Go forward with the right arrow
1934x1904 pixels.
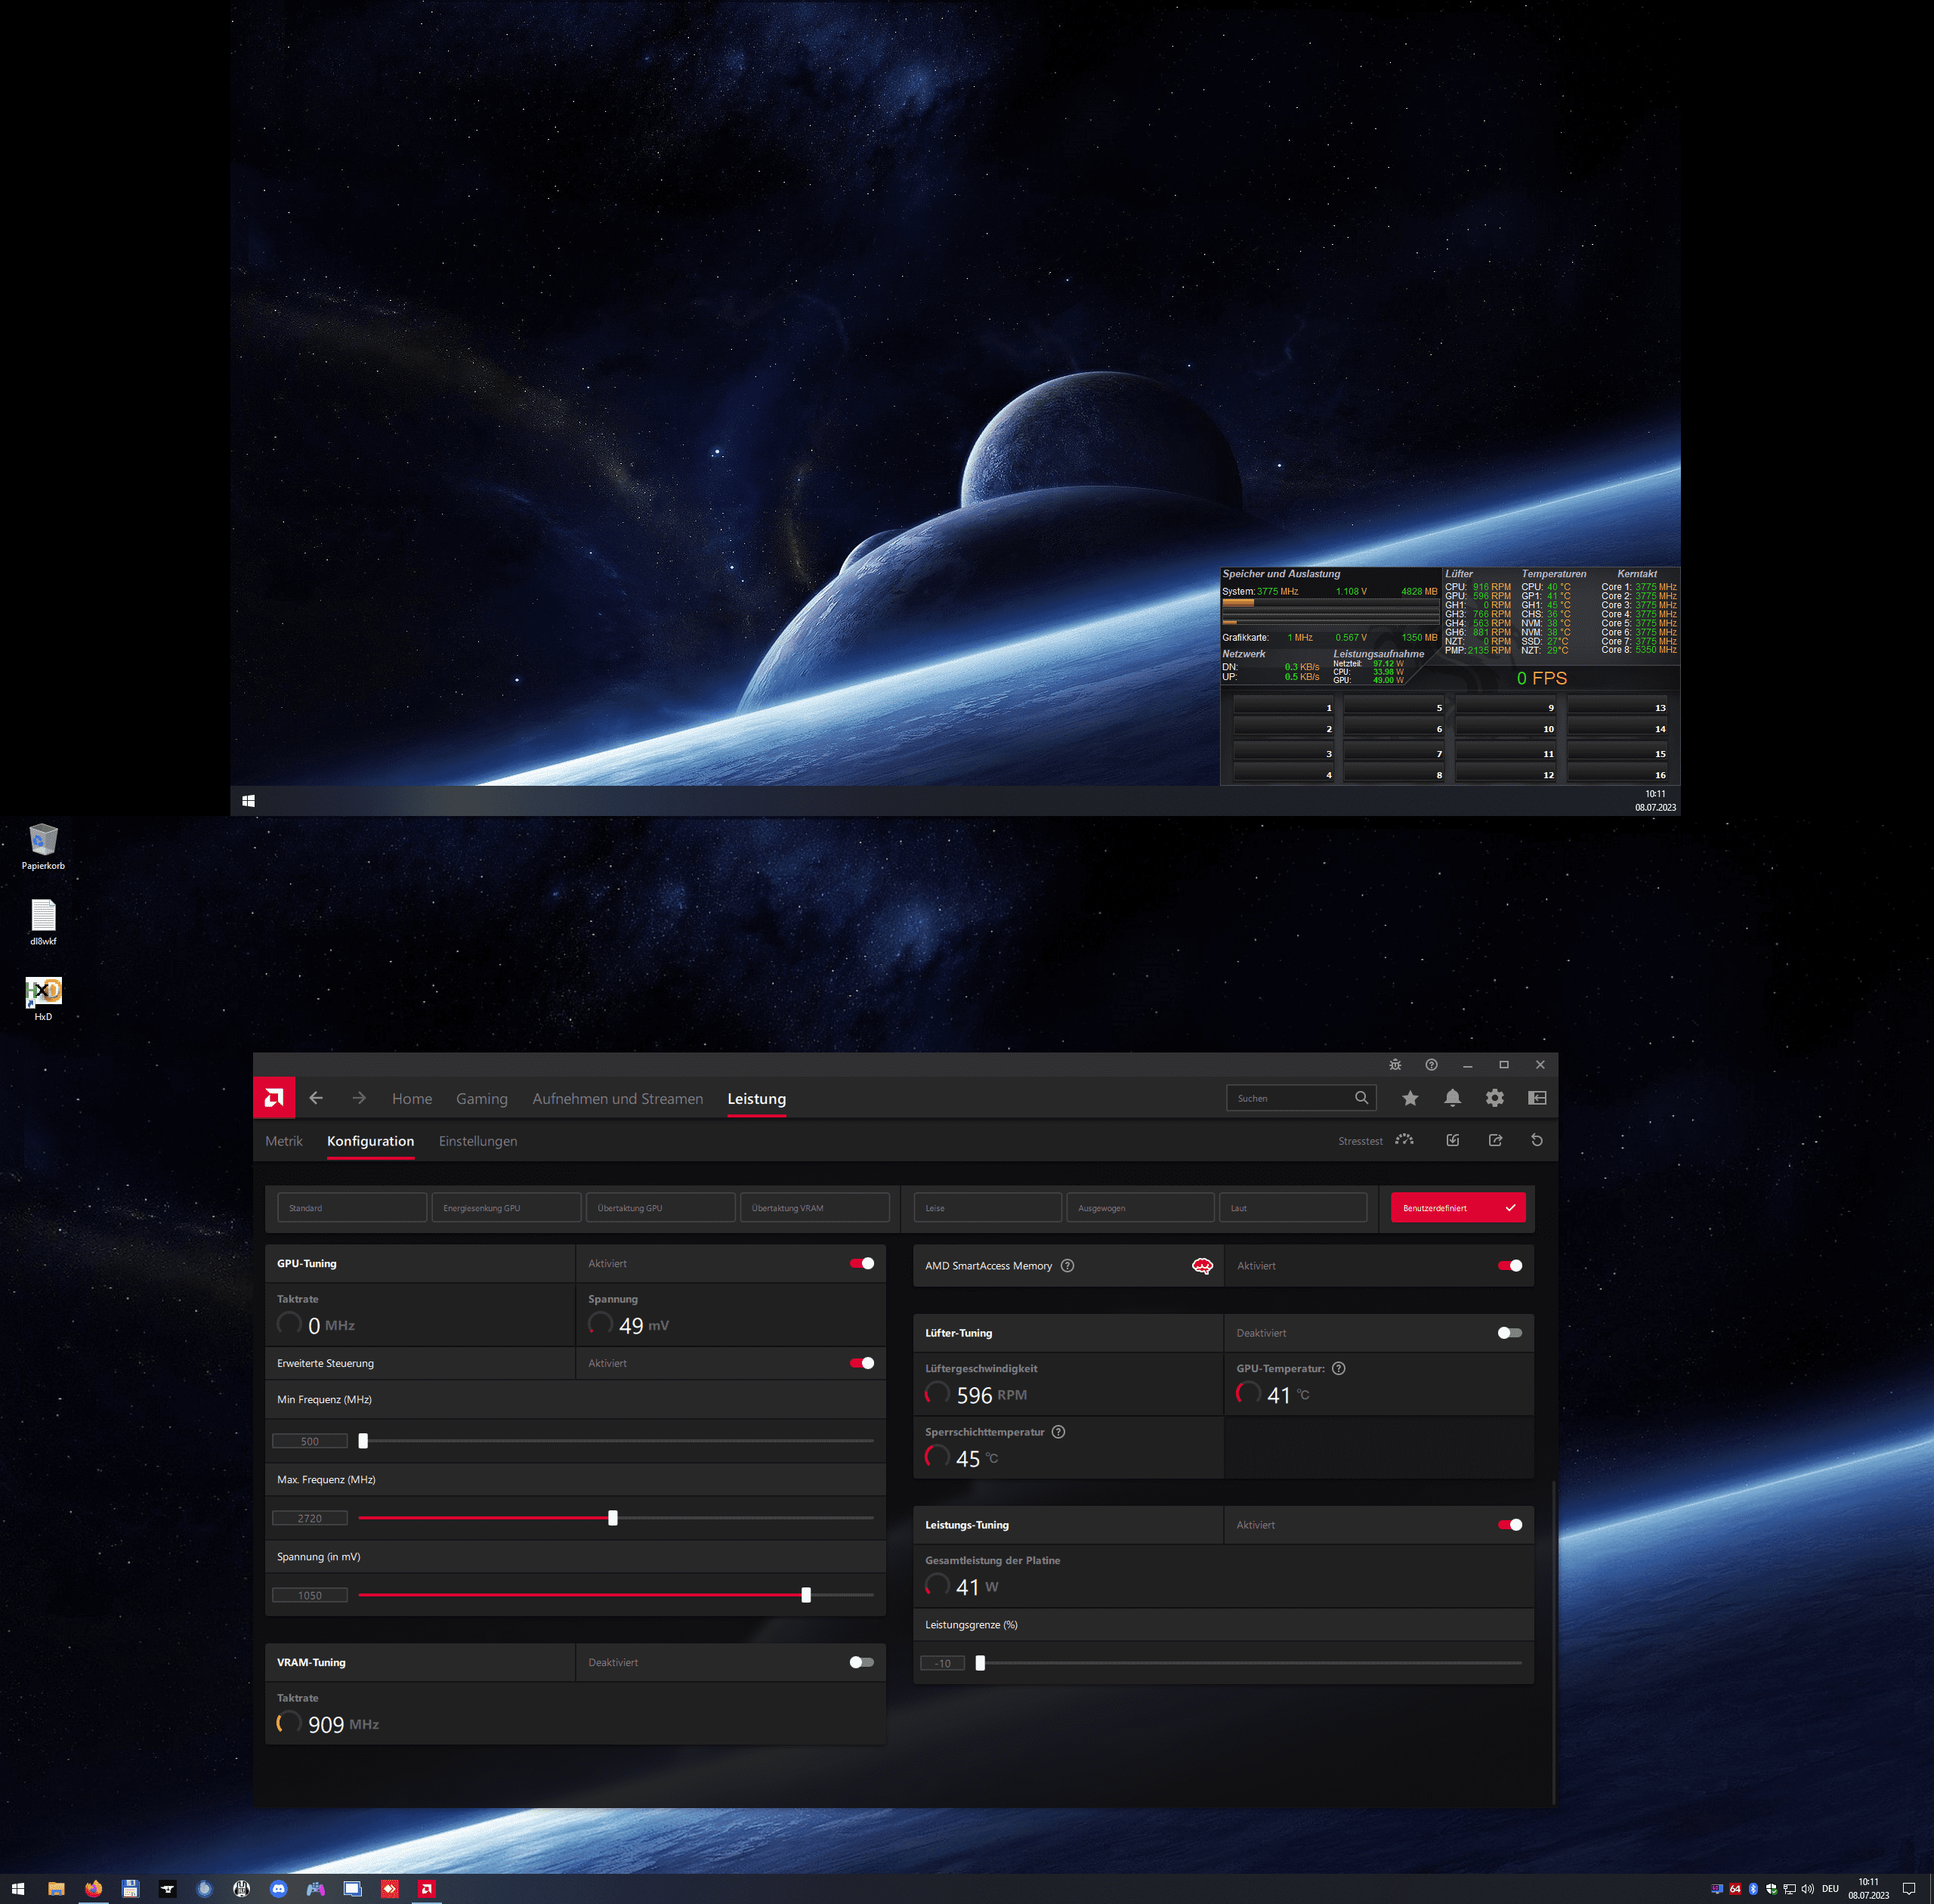[359, 1098]
